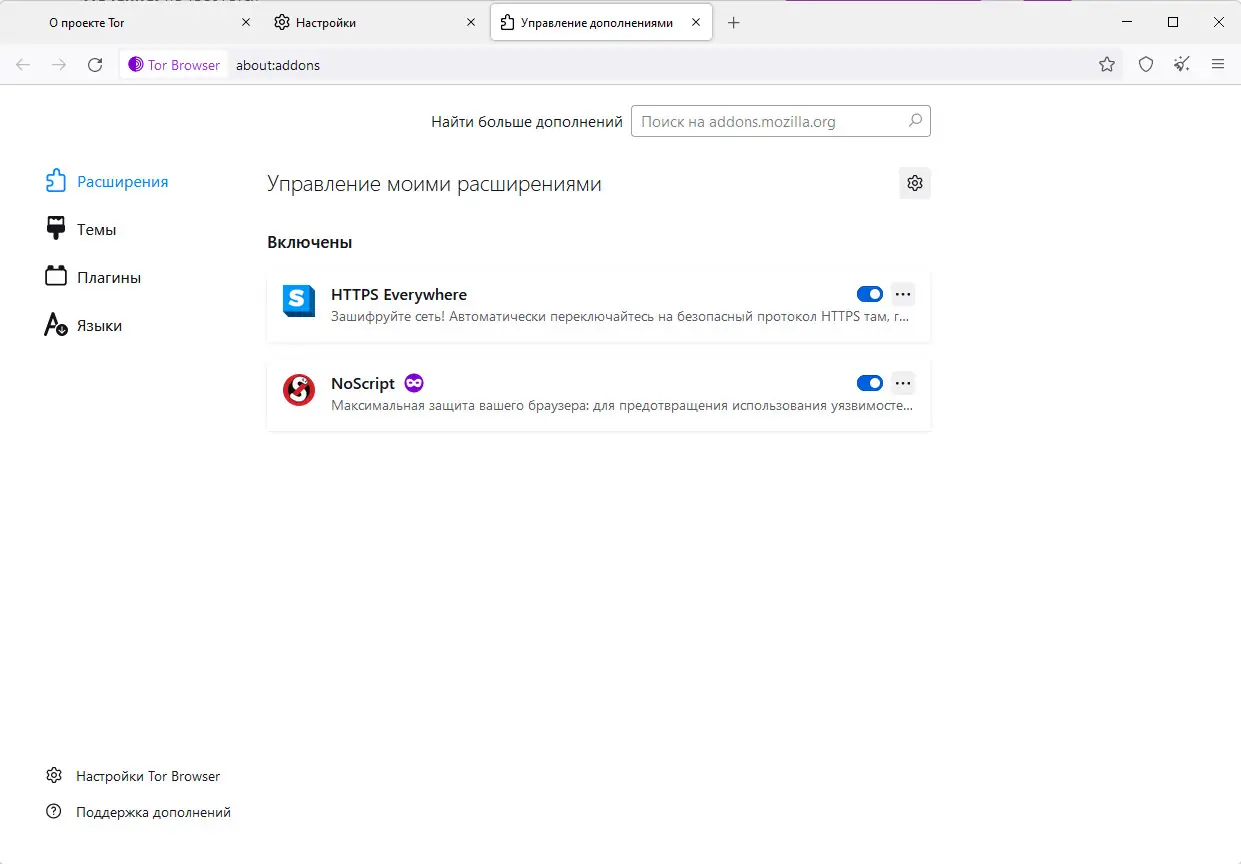Close the 'О проекте Tor' tab
The width and height of the screenshot is (1241, 864).
(x=246, y=22)
